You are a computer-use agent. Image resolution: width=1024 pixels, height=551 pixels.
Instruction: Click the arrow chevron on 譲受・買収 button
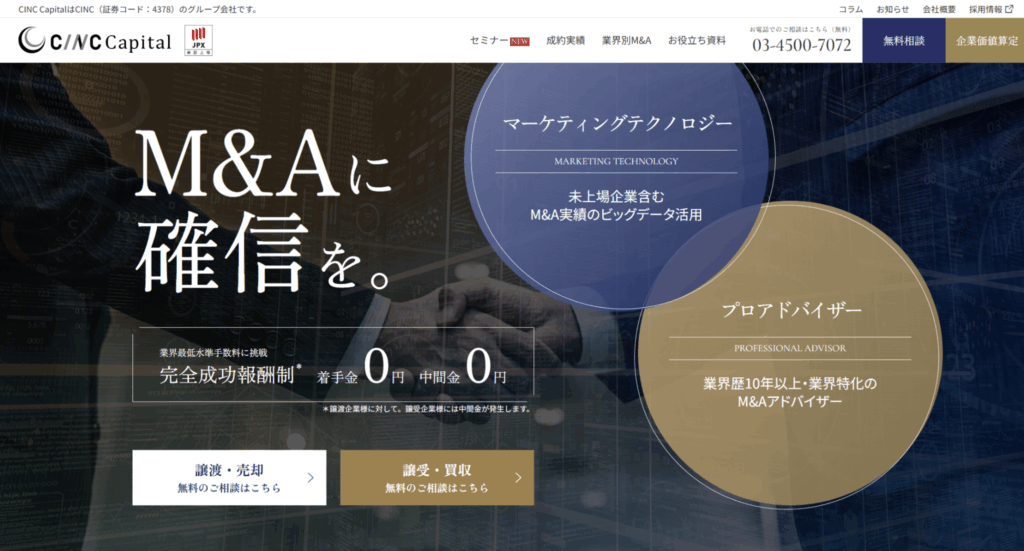(518, 478)
